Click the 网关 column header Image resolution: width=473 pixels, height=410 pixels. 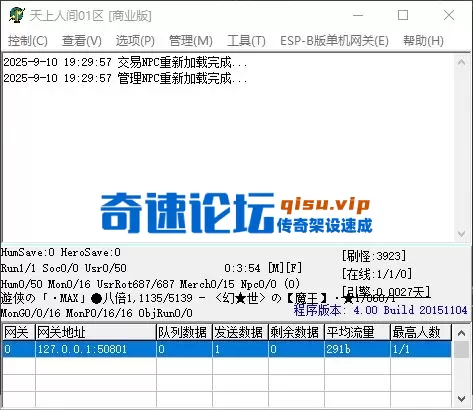click(18, 332)
